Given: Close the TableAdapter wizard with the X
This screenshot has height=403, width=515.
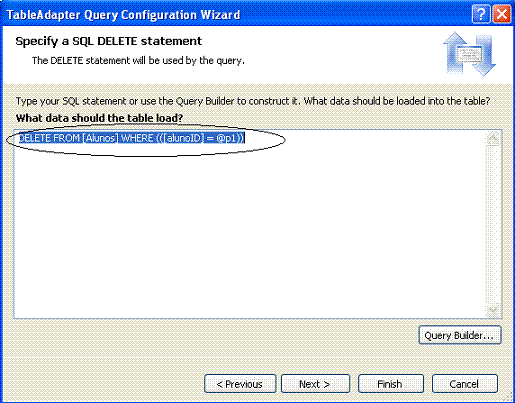Looking at the screenshot, I should (x=502, y=15).
